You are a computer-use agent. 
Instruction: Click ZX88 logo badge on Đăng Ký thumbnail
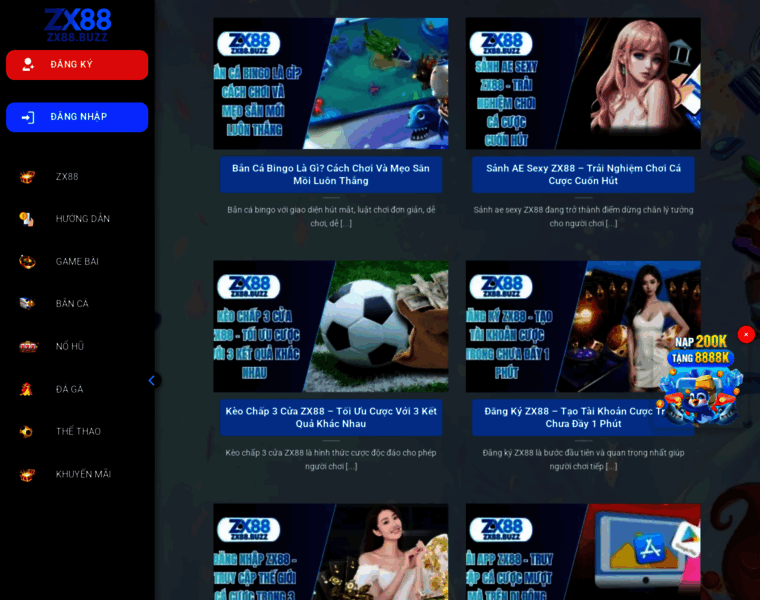pos(501,287)
